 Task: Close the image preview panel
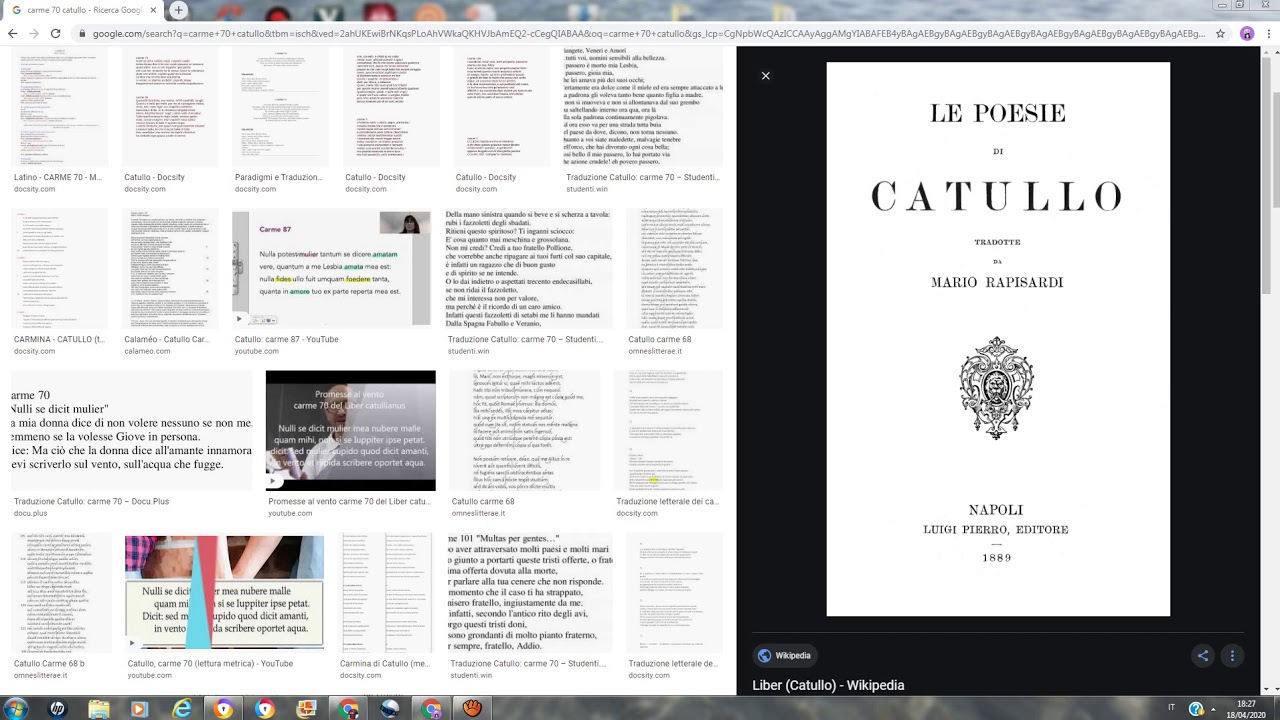pos(765,76)
